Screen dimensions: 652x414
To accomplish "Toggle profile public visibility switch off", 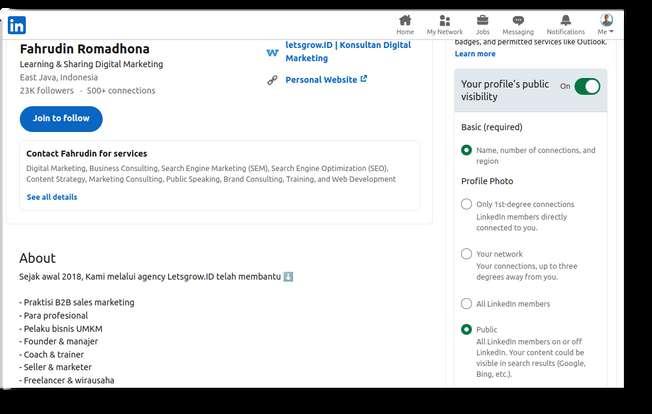I will [587, 86].
